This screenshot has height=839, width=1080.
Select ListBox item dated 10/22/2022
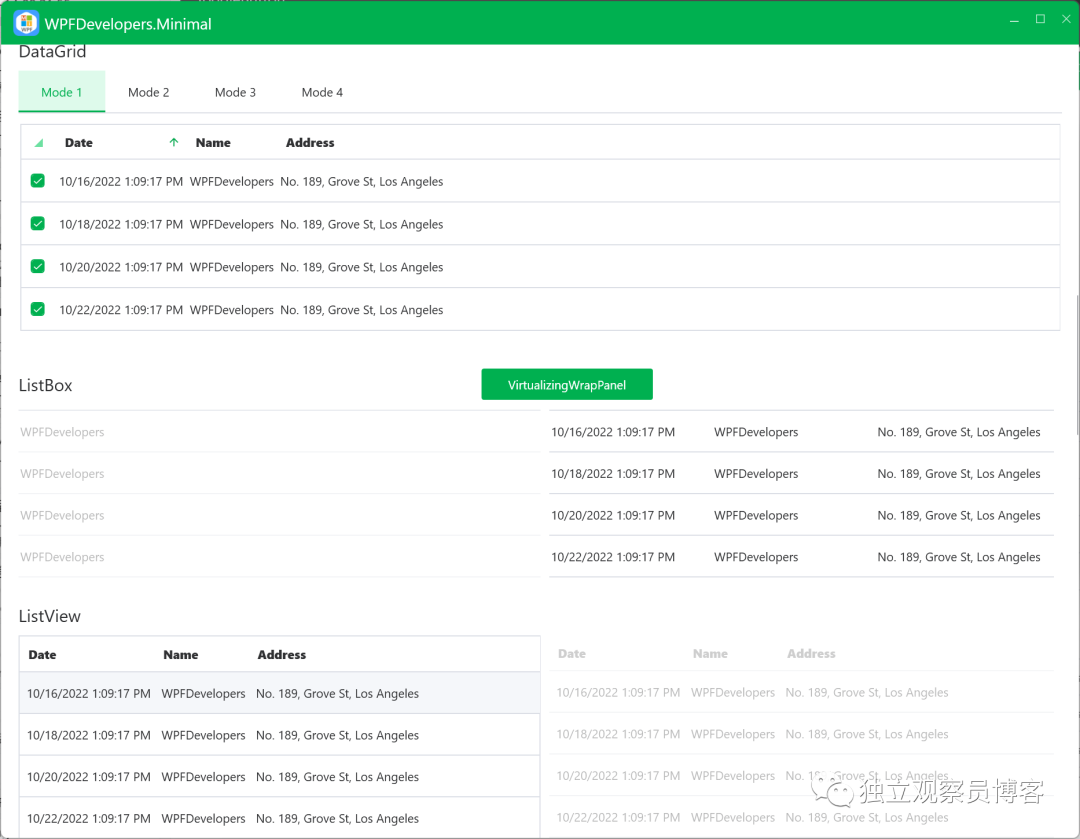pyautogui.click(x=801, y=557)
